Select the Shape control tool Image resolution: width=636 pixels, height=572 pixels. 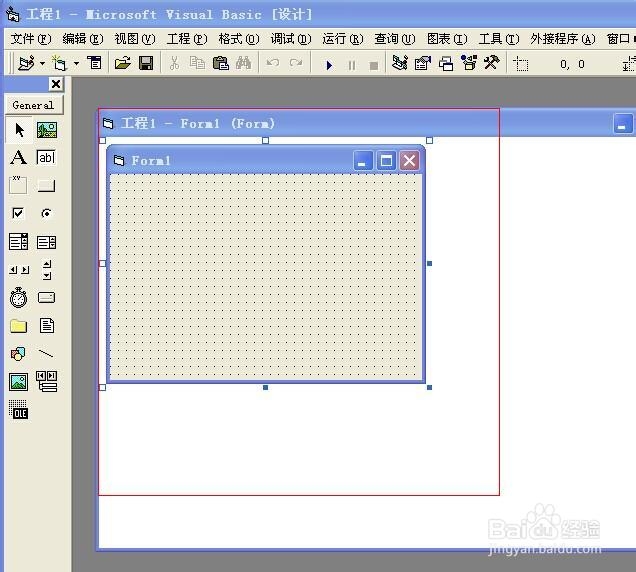click(x=18, y=354)
